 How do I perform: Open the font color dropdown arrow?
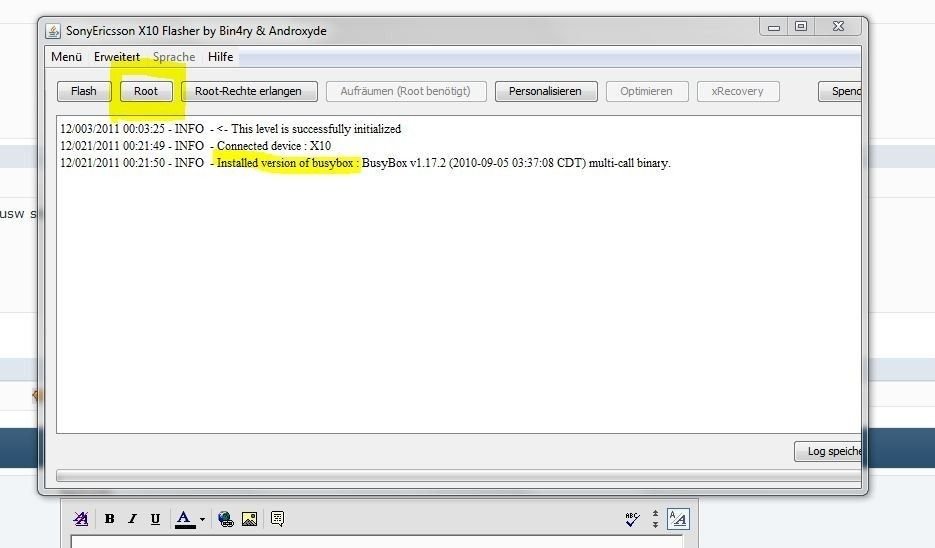coord(203,519)
